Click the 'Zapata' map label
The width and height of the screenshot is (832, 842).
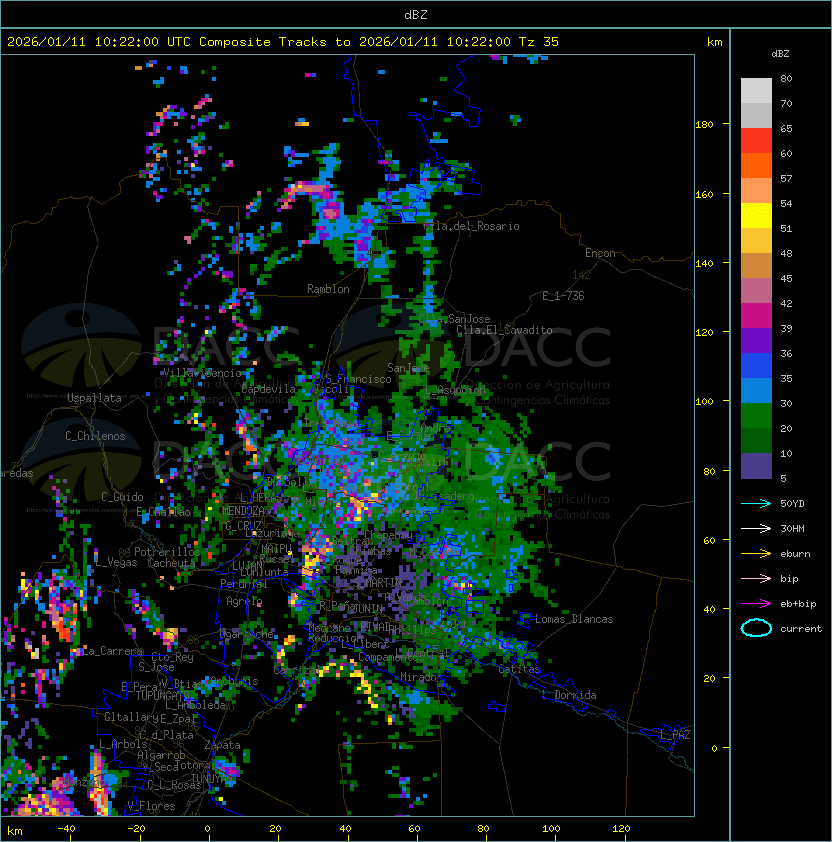(x=222, y=745)
